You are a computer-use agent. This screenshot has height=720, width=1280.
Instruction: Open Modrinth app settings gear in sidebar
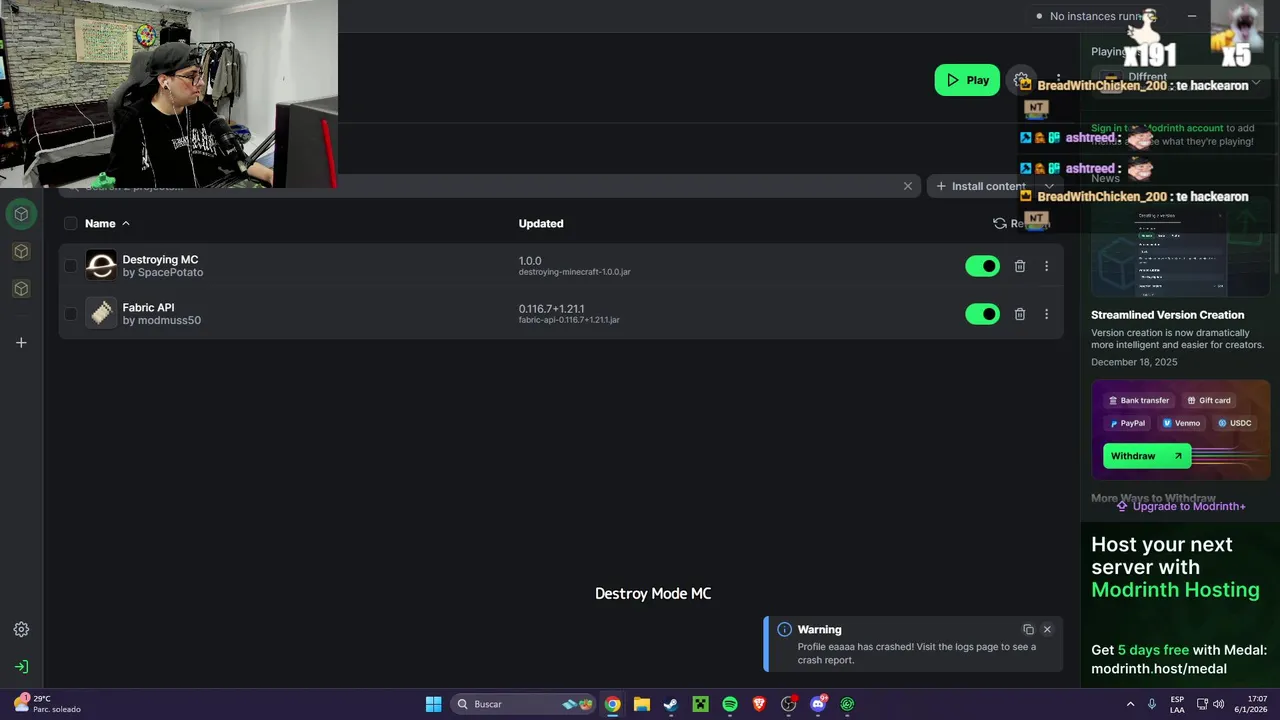pos(21,629)
